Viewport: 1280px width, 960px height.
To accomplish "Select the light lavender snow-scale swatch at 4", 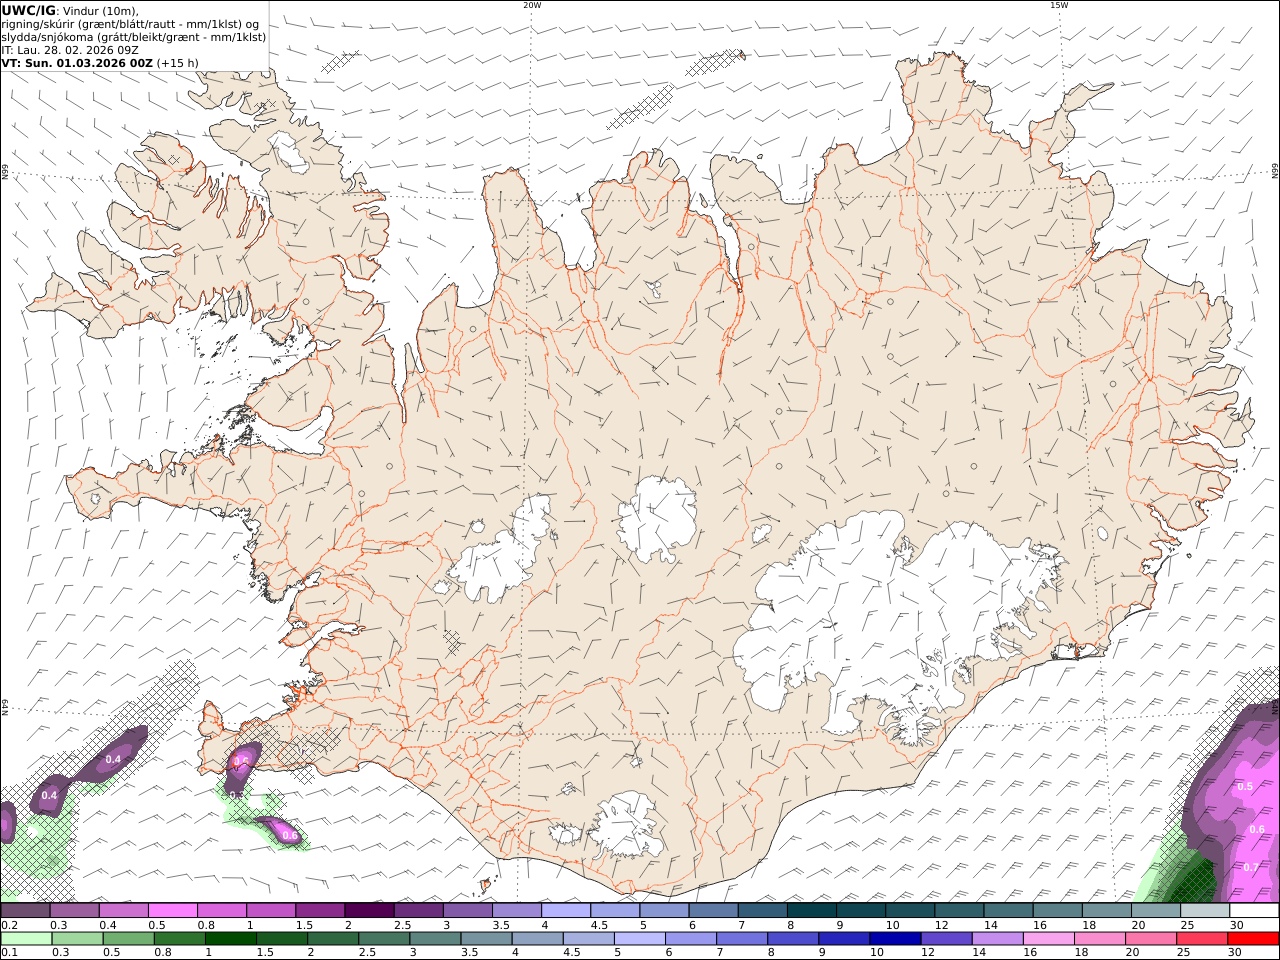I will pos(566,911).
